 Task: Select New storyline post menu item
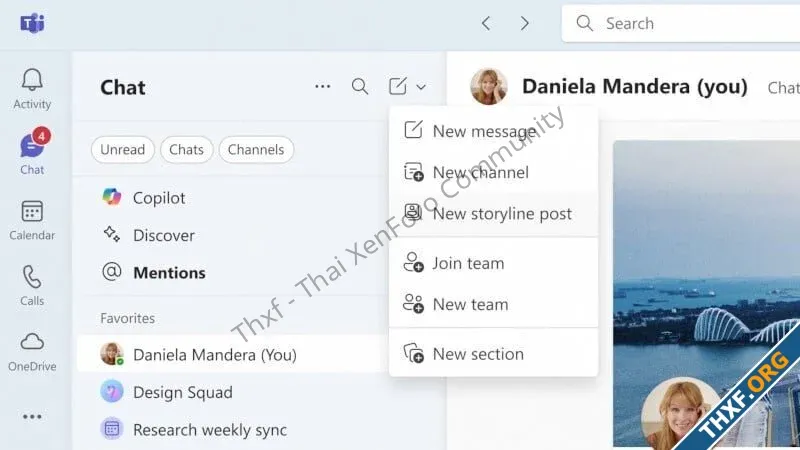coord(493,214)
